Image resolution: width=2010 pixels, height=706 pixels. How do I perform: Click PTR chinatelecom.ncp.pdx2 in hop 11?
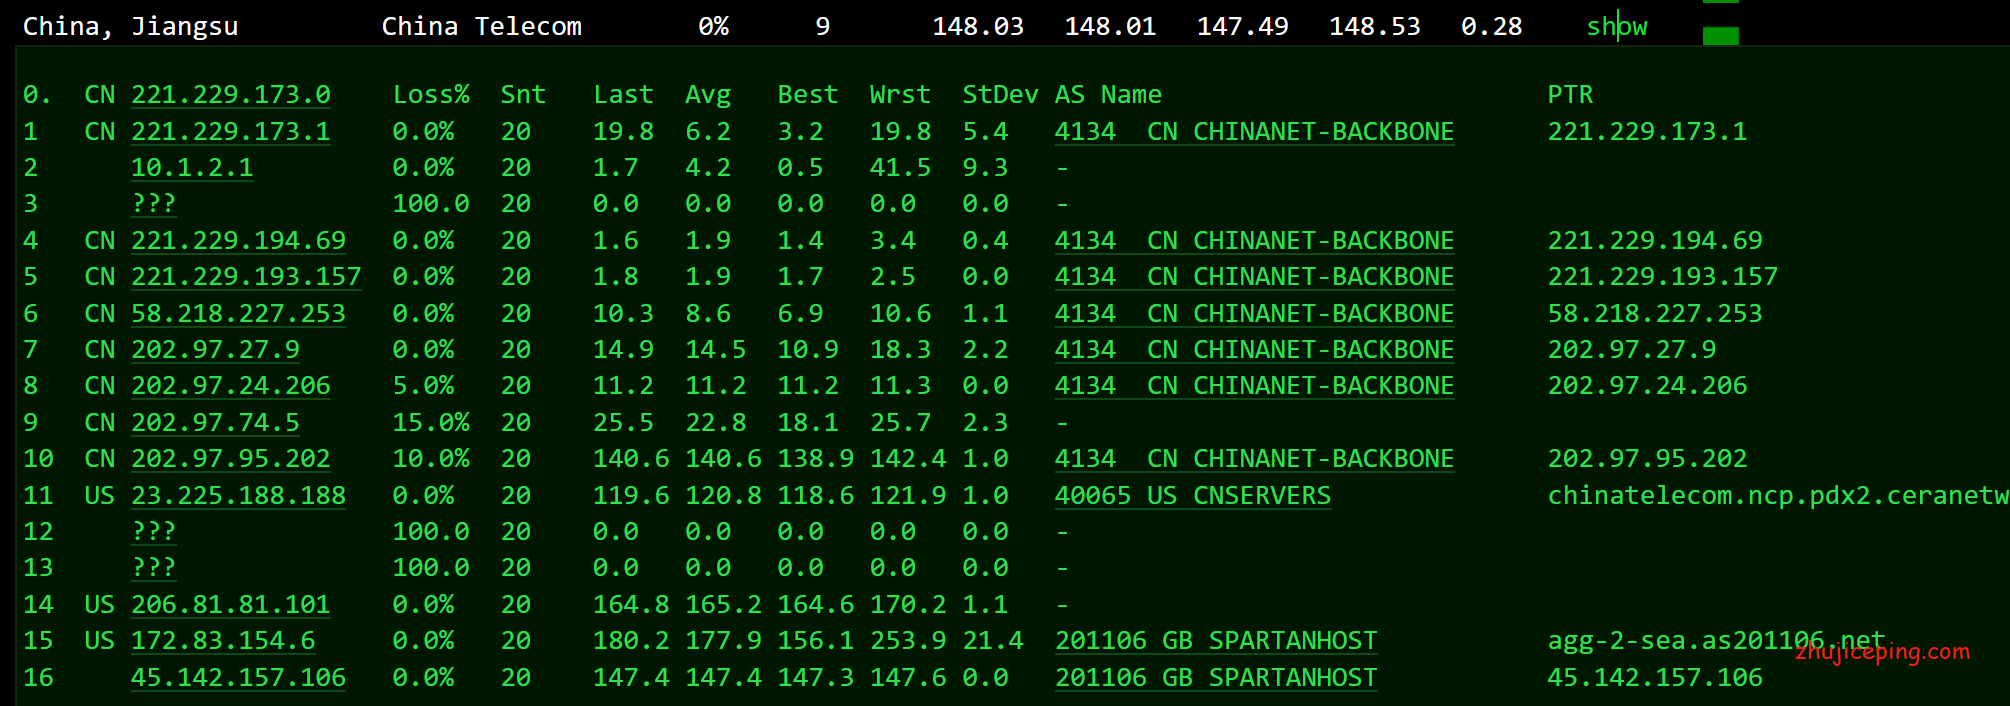[1778, 496]
